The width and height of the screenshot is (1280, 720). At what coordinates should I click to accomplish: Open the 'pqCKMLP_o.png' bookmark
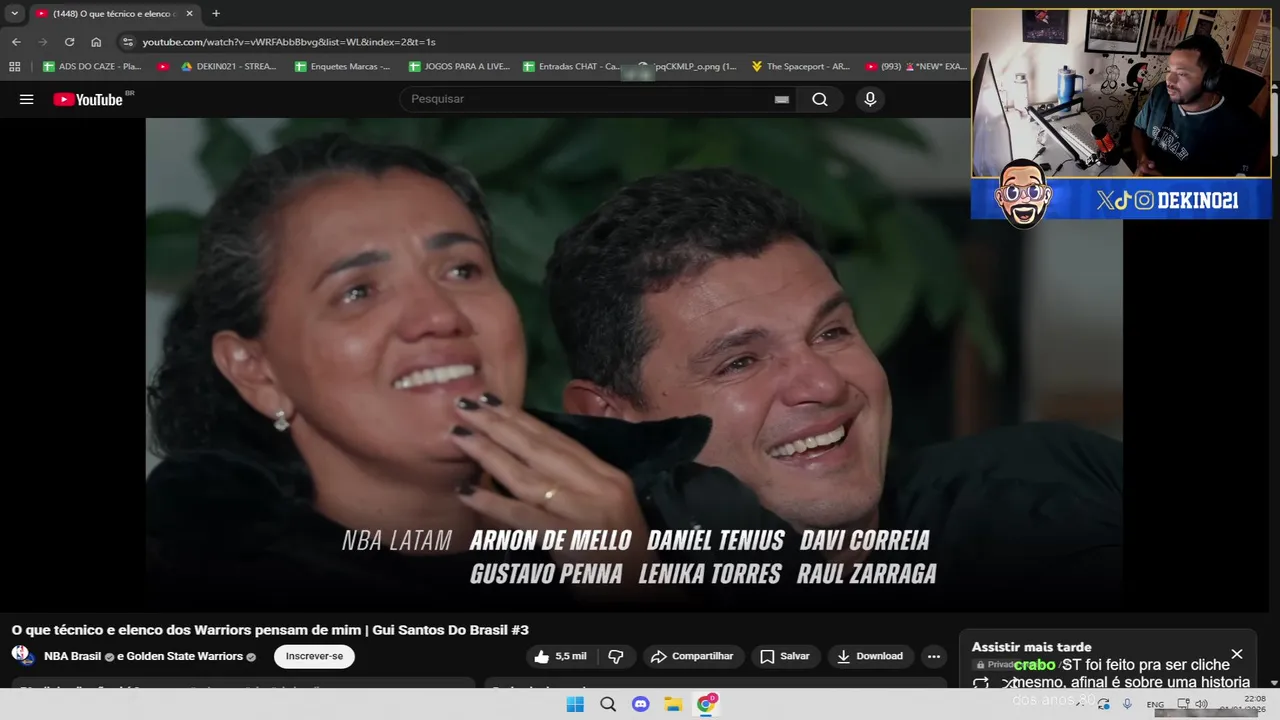tap(688, 67)
